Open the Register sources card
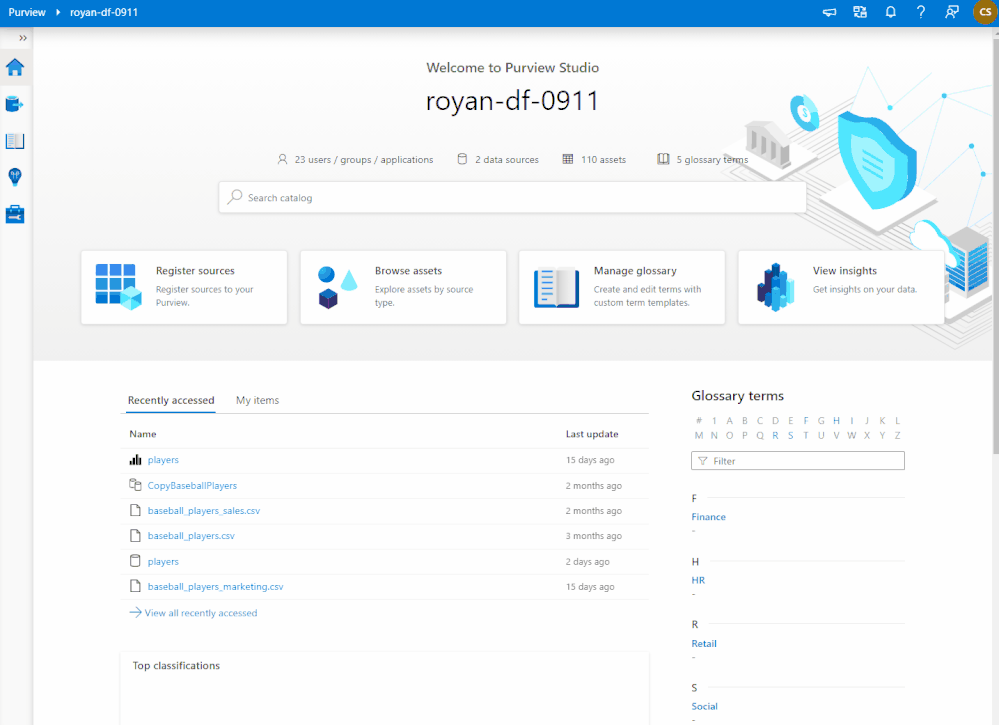Viewport: 999px width, 725px height. point(184,287)
